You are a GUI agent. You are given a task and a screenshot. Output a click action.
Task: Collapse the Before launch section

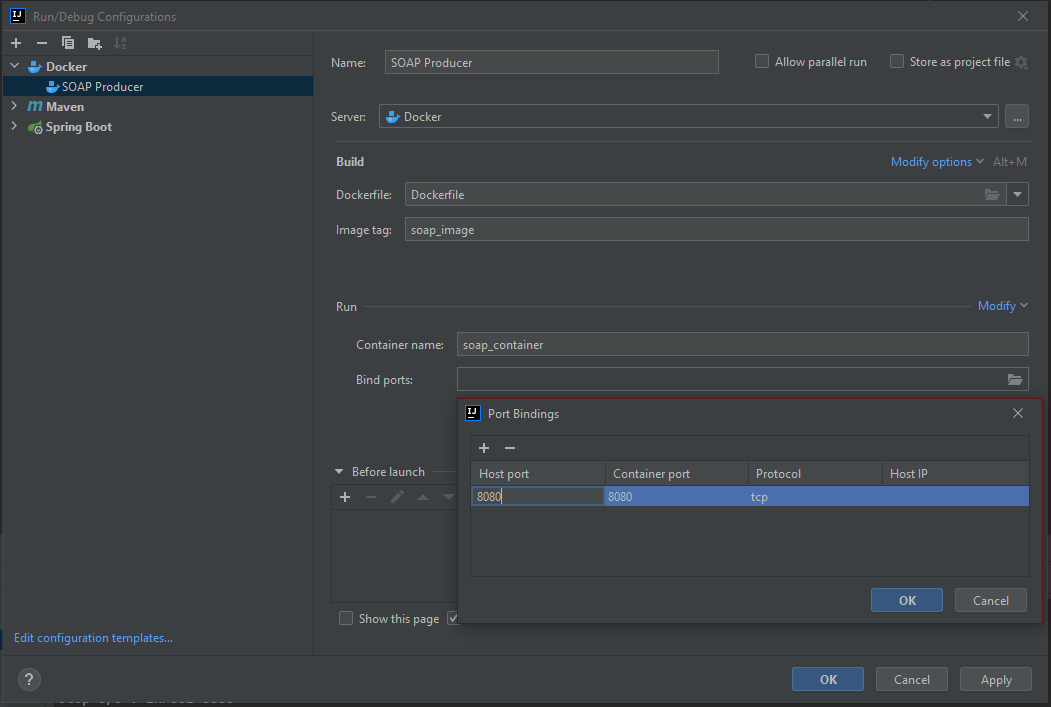click(x=338, y=472)
